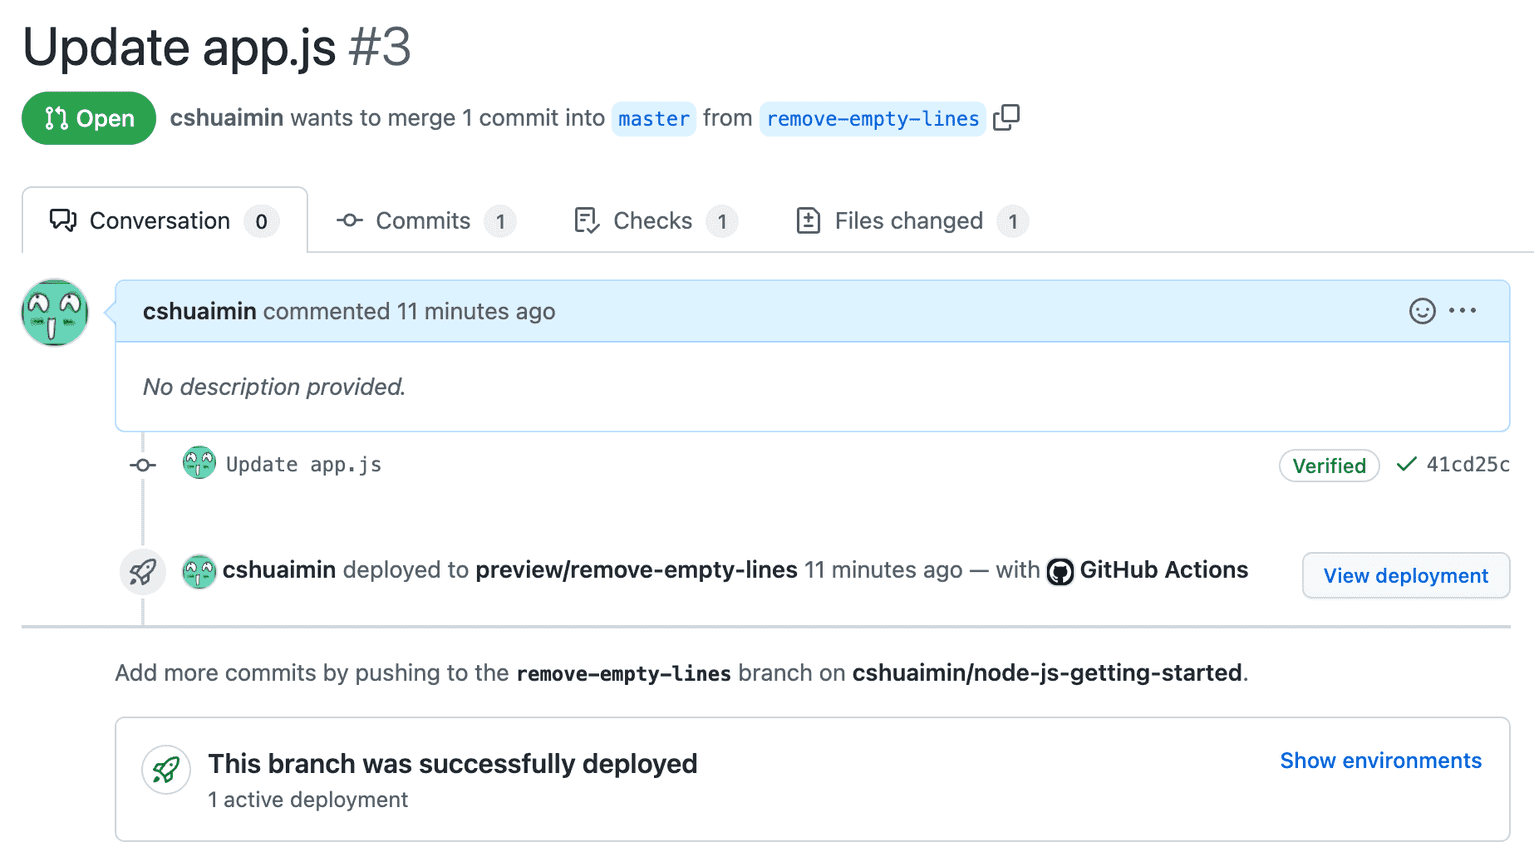
Task: Open the master base branch link
Action: [654, 119]
